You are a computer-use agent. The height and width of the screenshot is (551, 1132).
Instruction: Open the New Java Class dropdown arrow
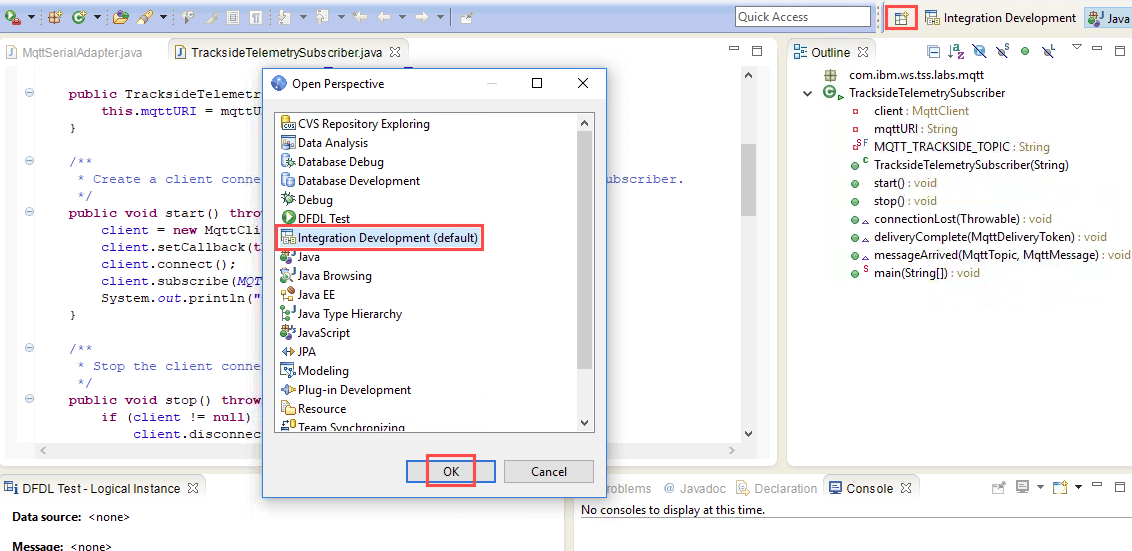coord(97,17)
